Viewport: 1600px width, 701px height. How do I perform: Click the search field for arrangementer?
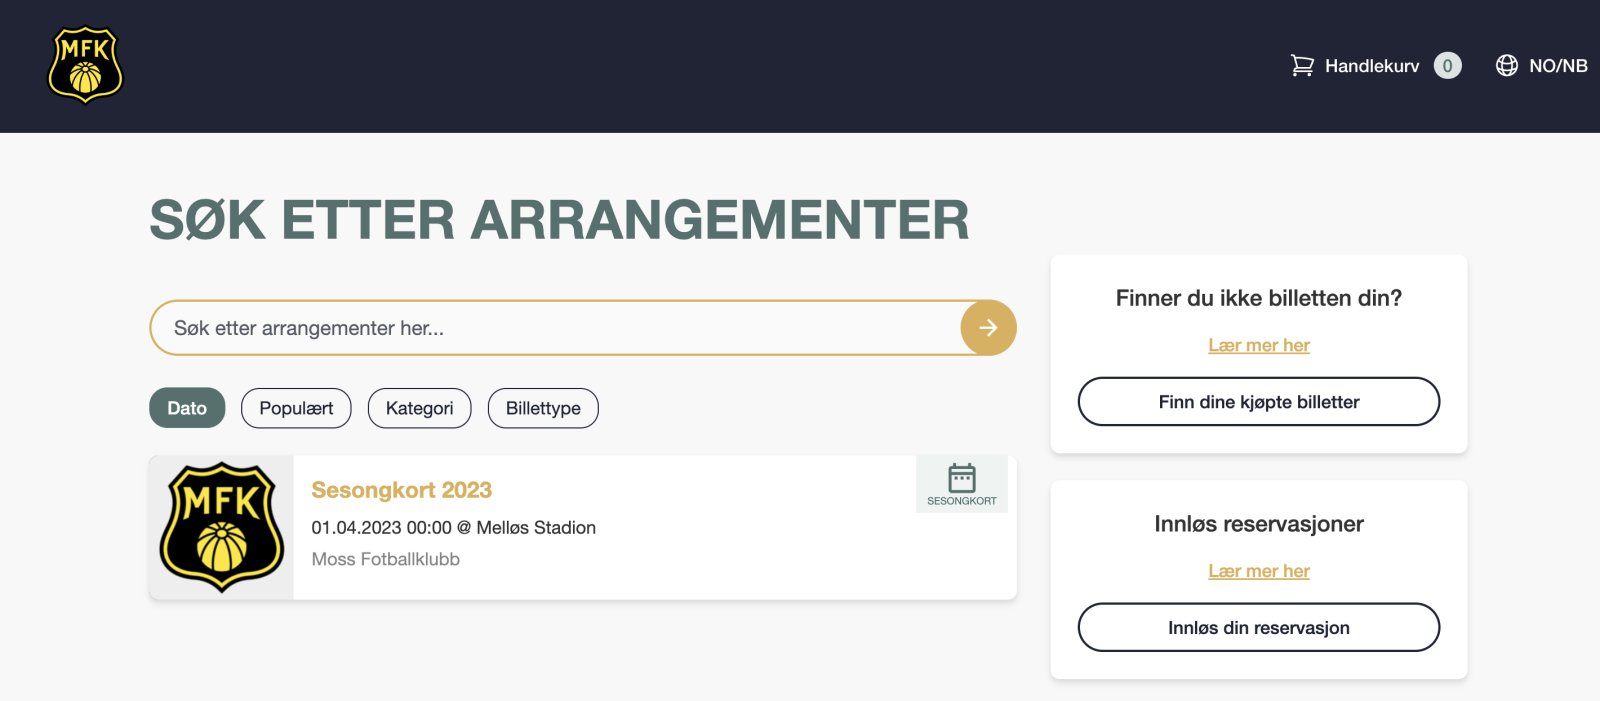point(555,328)
